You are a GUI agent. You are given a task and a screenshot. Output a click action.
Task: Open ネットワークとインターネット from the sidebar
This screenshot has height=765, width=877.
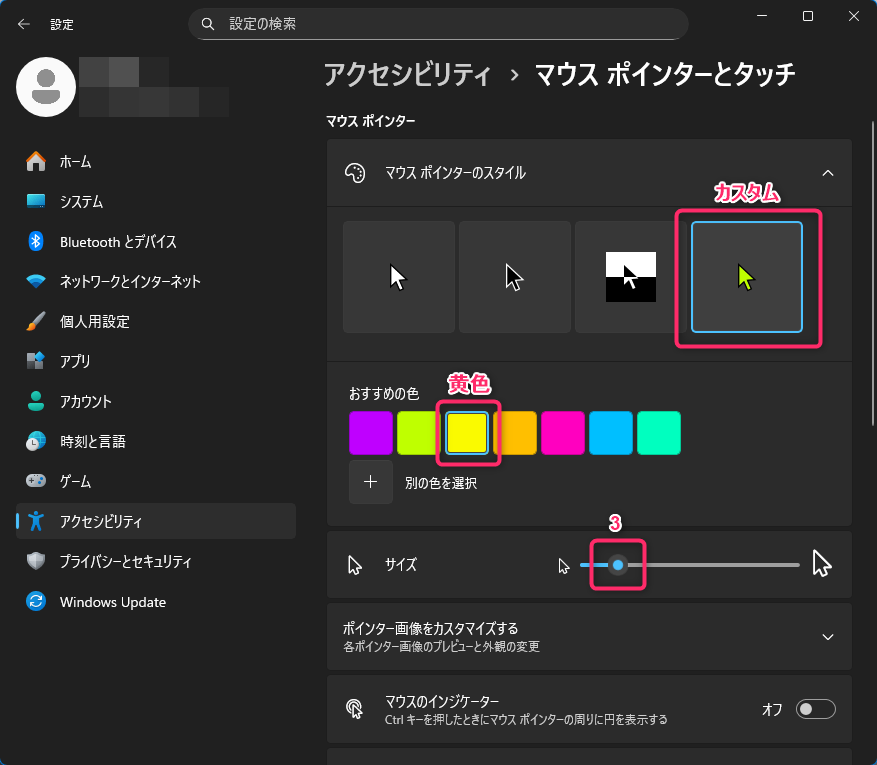129,282
